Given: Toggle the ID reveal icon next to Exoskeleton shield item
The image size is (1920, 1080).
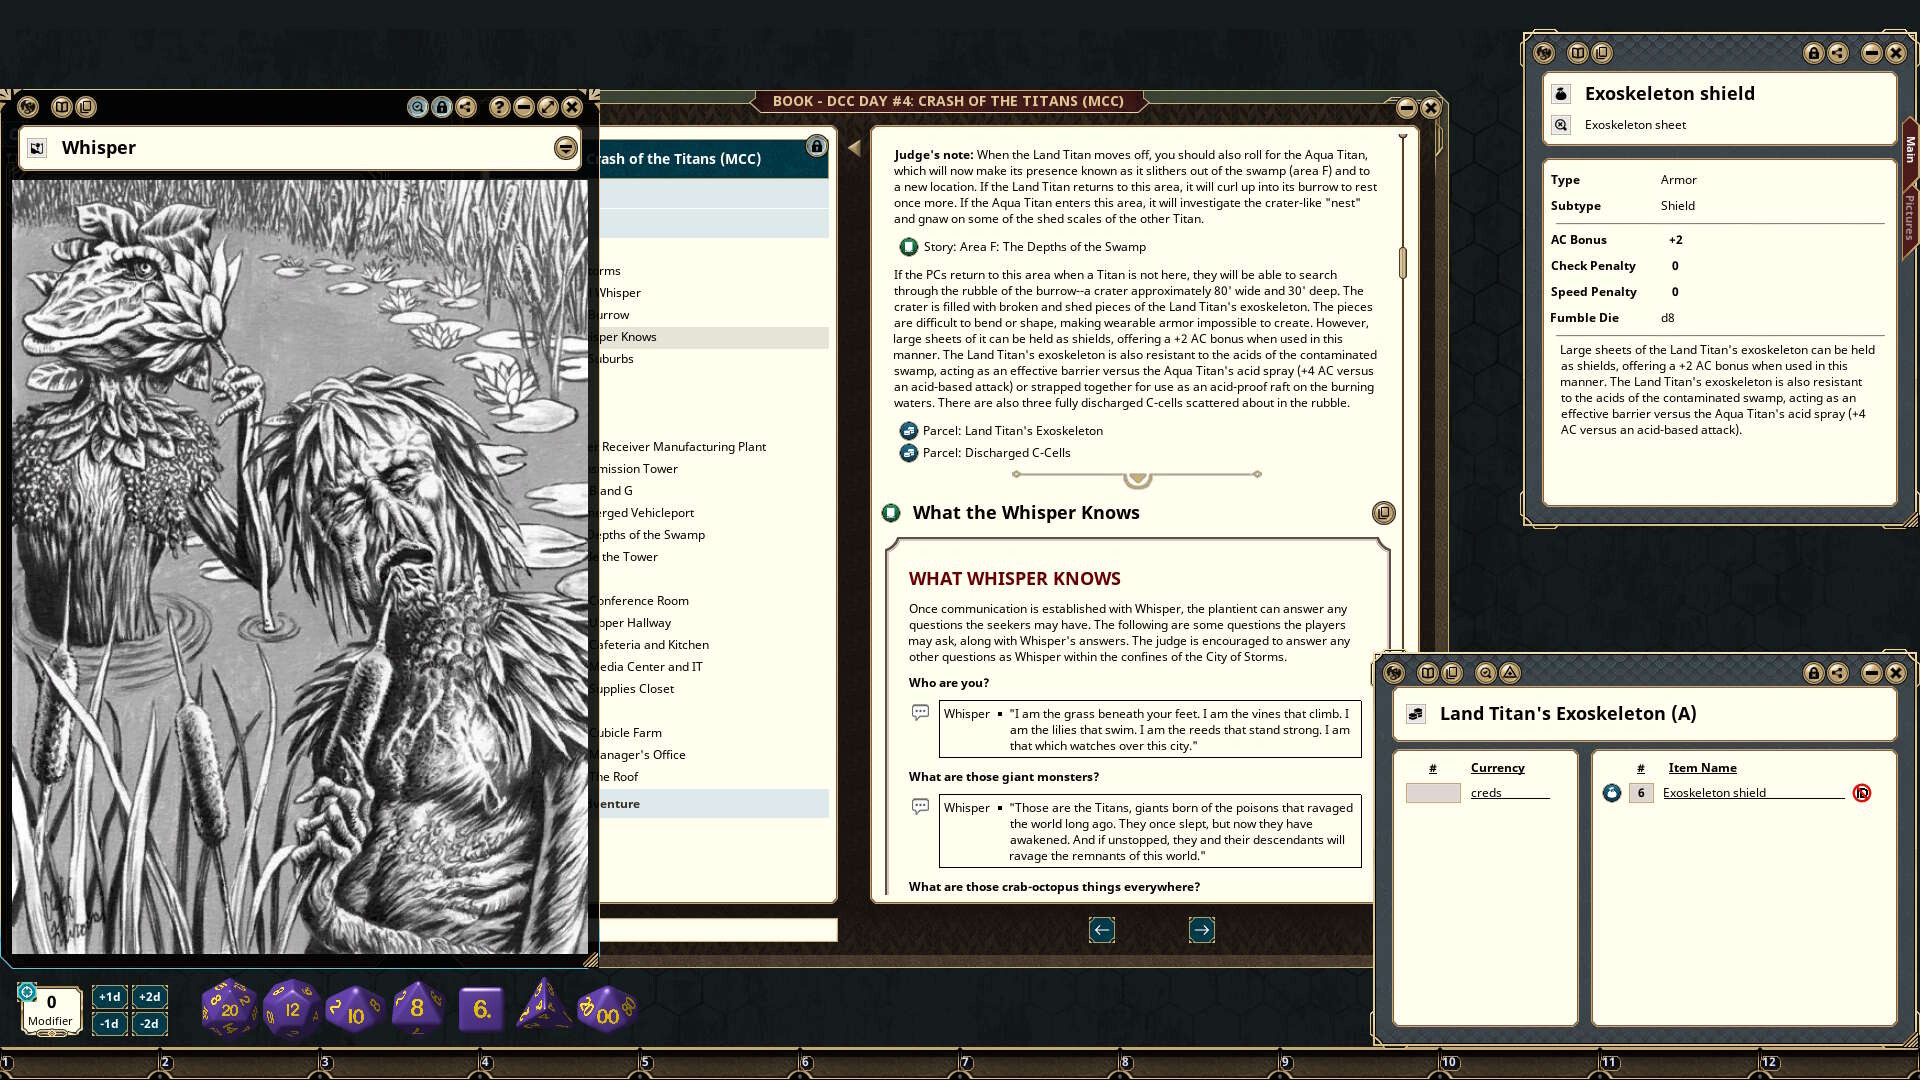Looking at the screenshot, I should tap(1863, 792).
